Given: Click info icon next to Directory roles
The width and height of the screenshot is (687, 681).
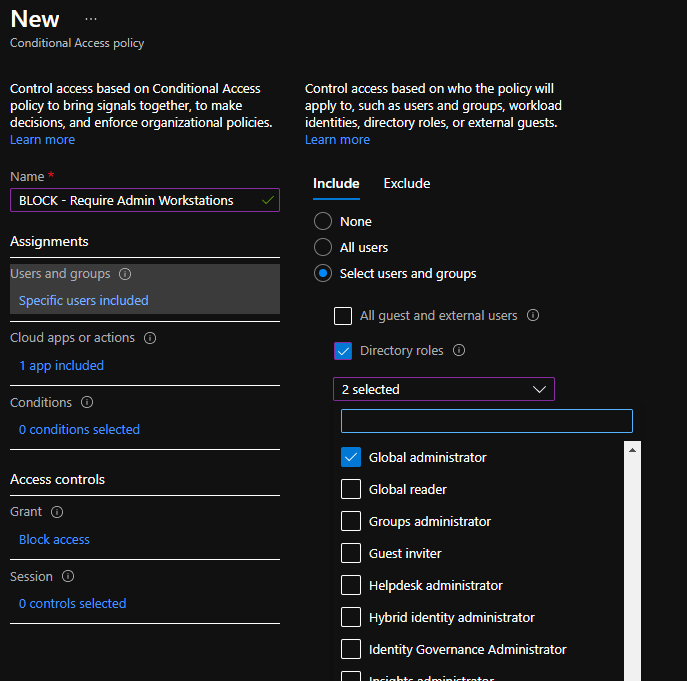Looking at the screenshot, I should [x=459, y=351].
